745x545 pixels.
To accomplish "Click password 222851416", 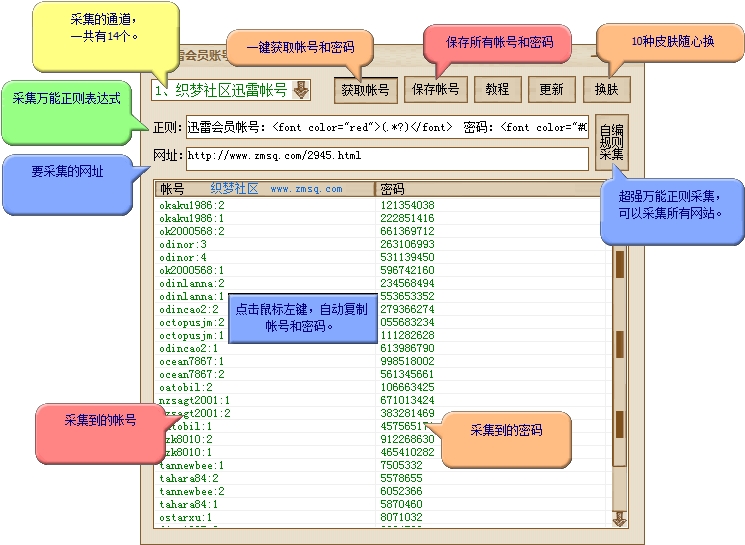I will pos(407,218).
